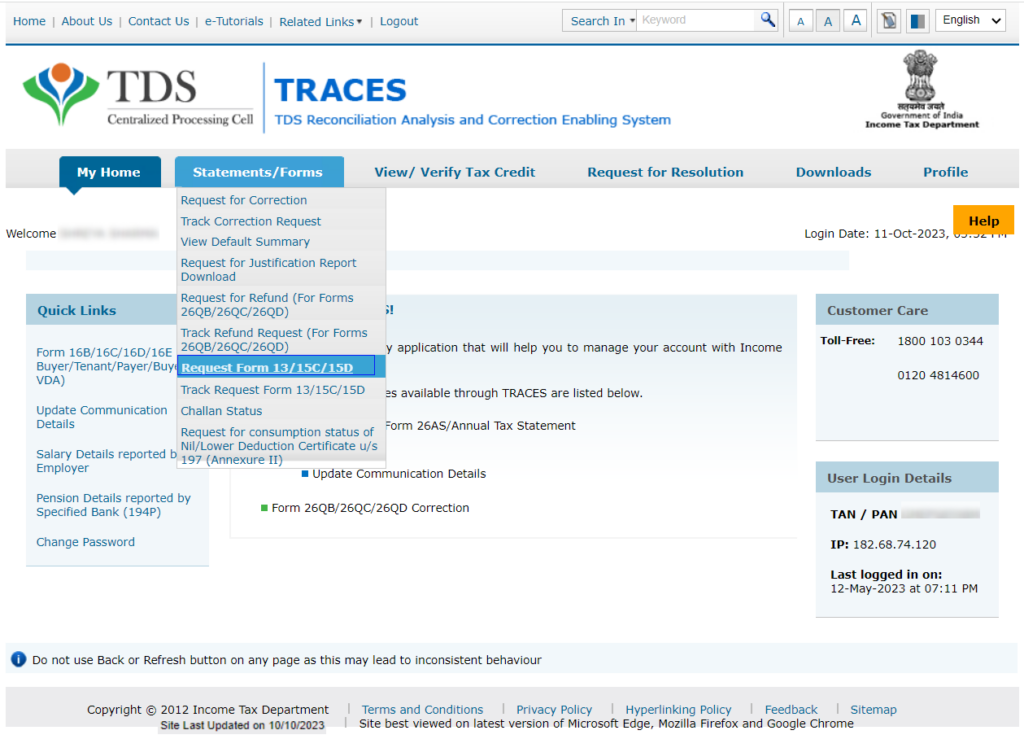1024x739 pixels.
Task: Click the blue info icon beside the warning
Action: (18, 659)
